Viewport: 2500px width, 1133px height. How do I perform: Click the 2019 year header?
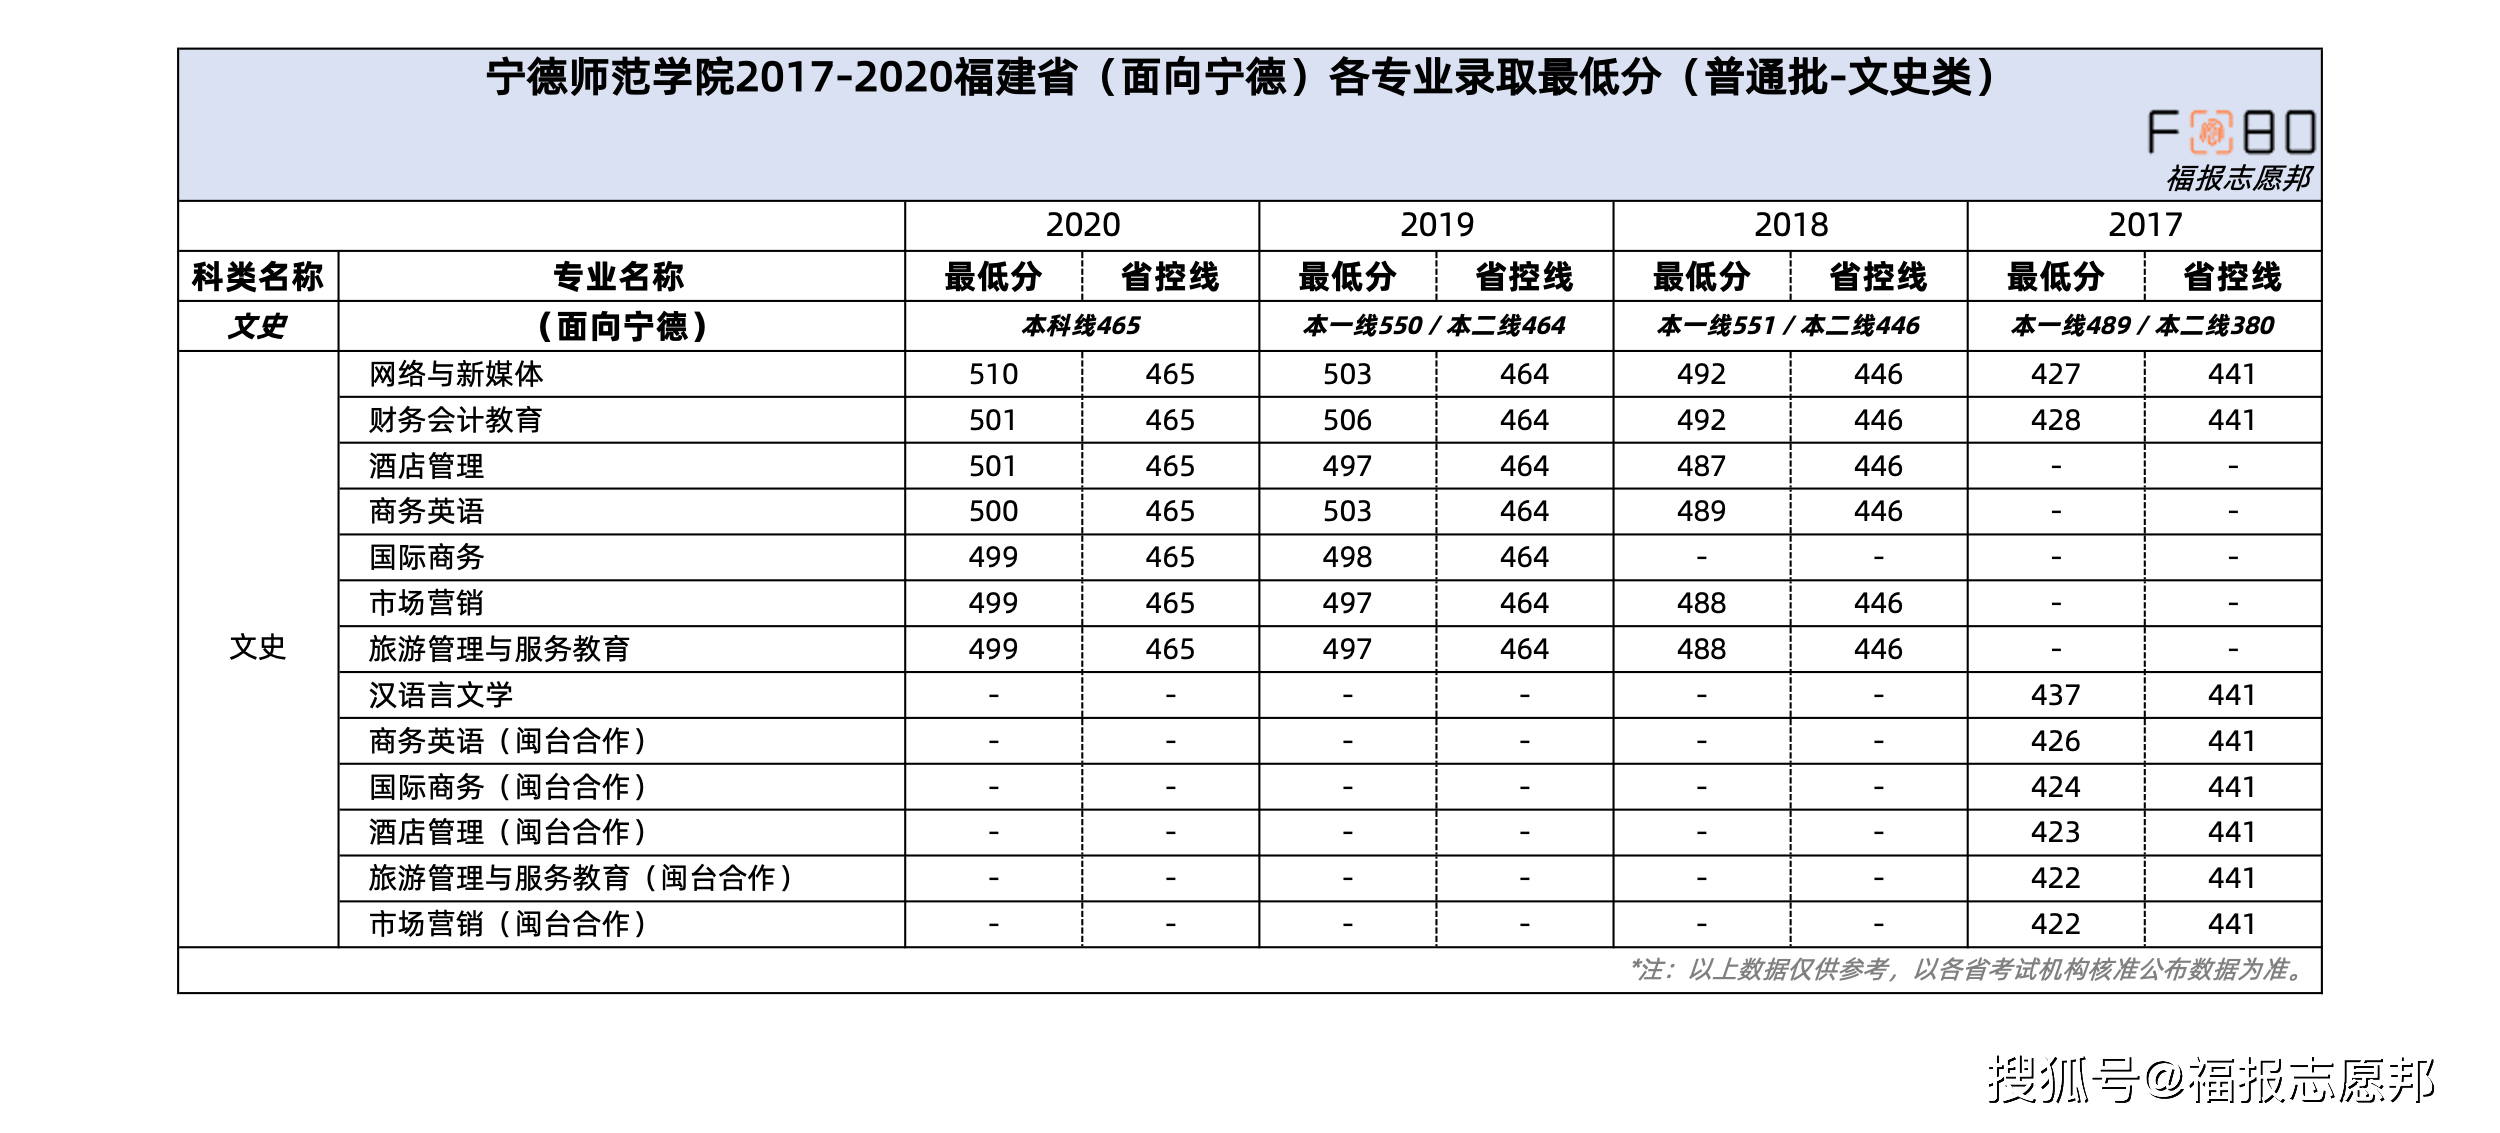pos(1436,225)
